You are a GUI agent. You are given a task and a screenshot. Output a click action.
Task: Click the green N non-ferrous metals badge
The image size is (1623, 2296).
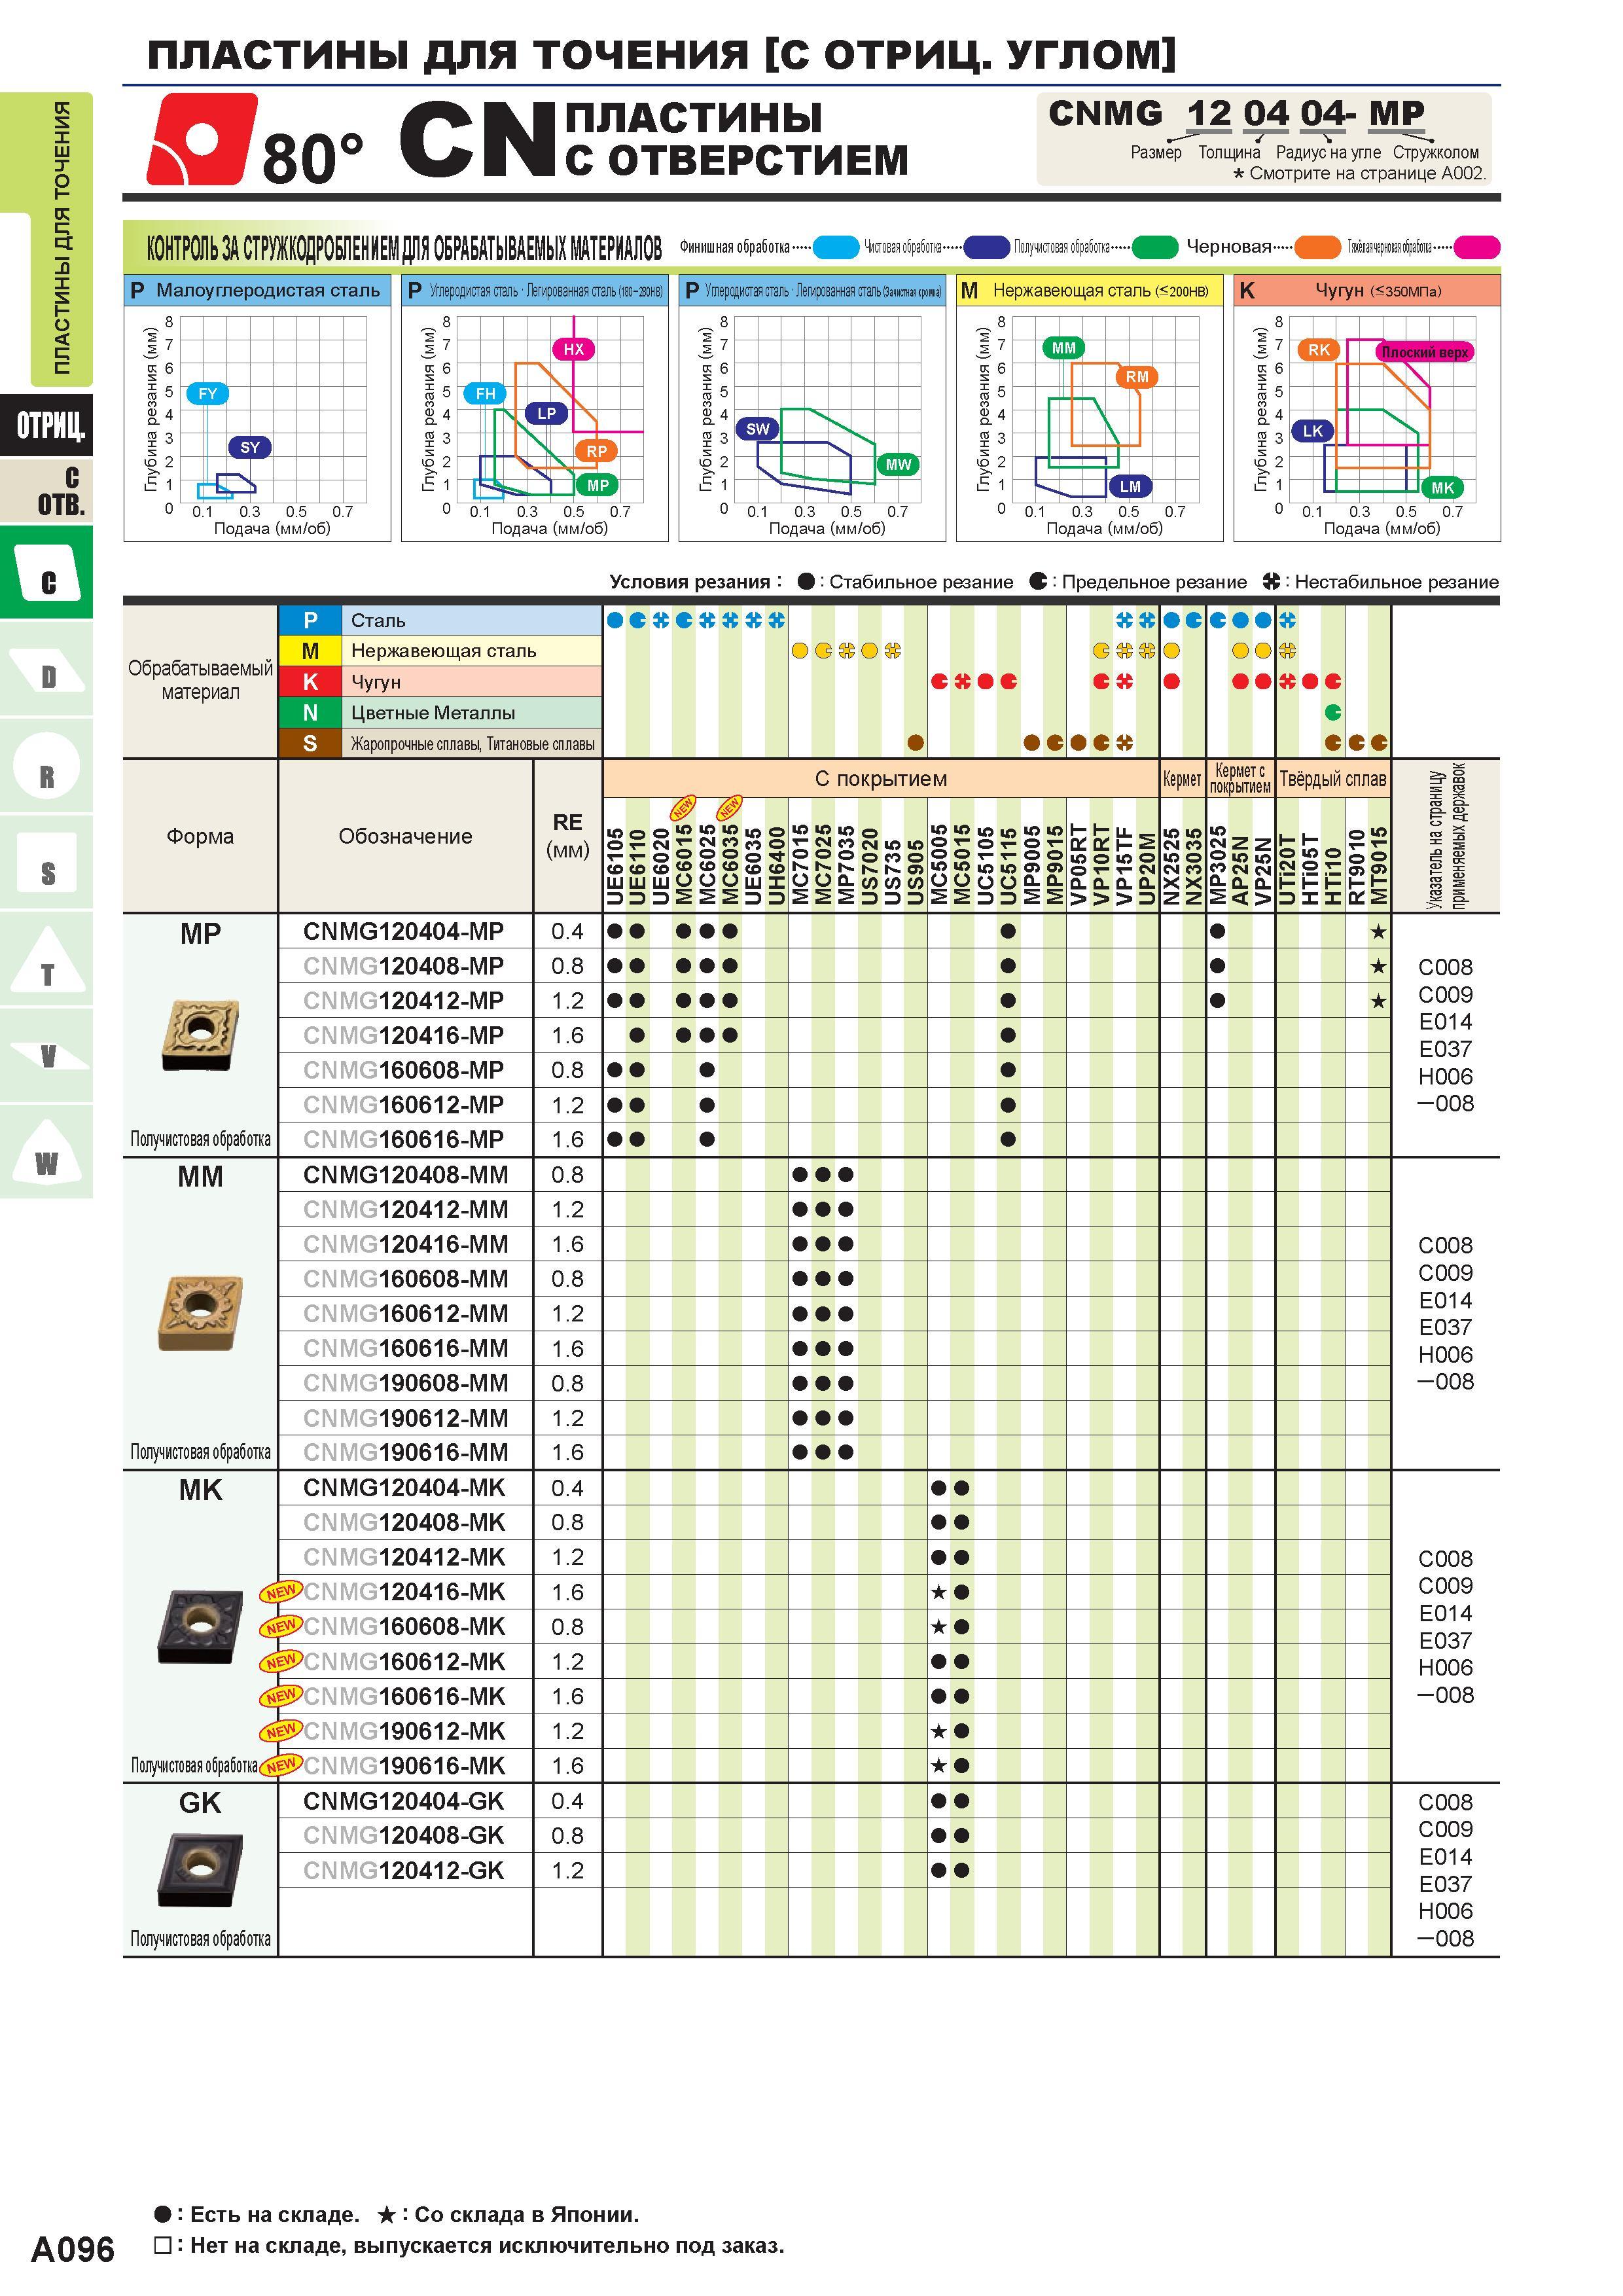click(x=310, y=713)
